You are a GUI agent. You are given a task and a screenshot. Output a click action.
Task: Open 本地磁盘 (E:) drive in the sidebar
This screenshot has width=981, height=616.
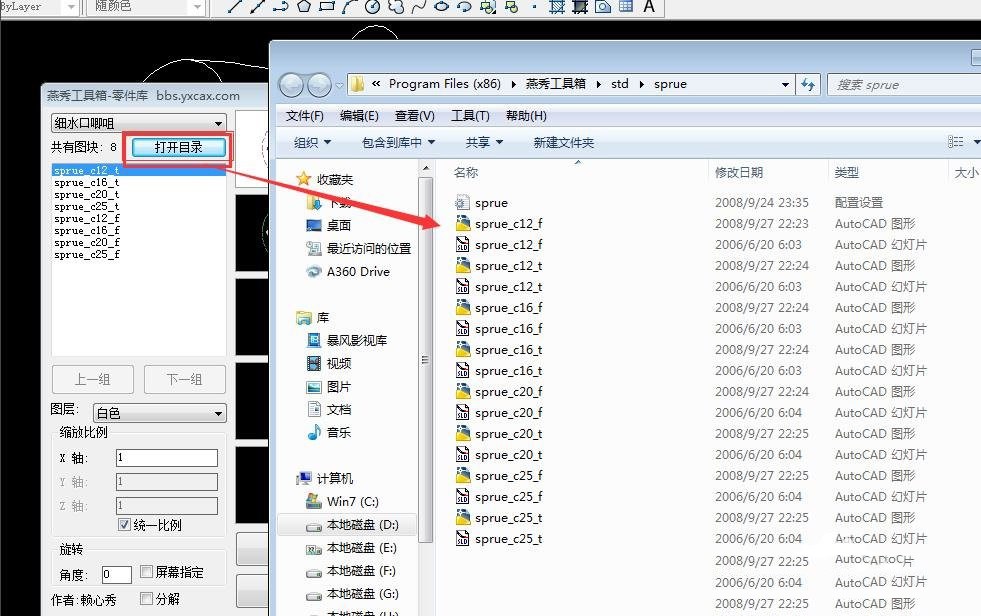362,548
